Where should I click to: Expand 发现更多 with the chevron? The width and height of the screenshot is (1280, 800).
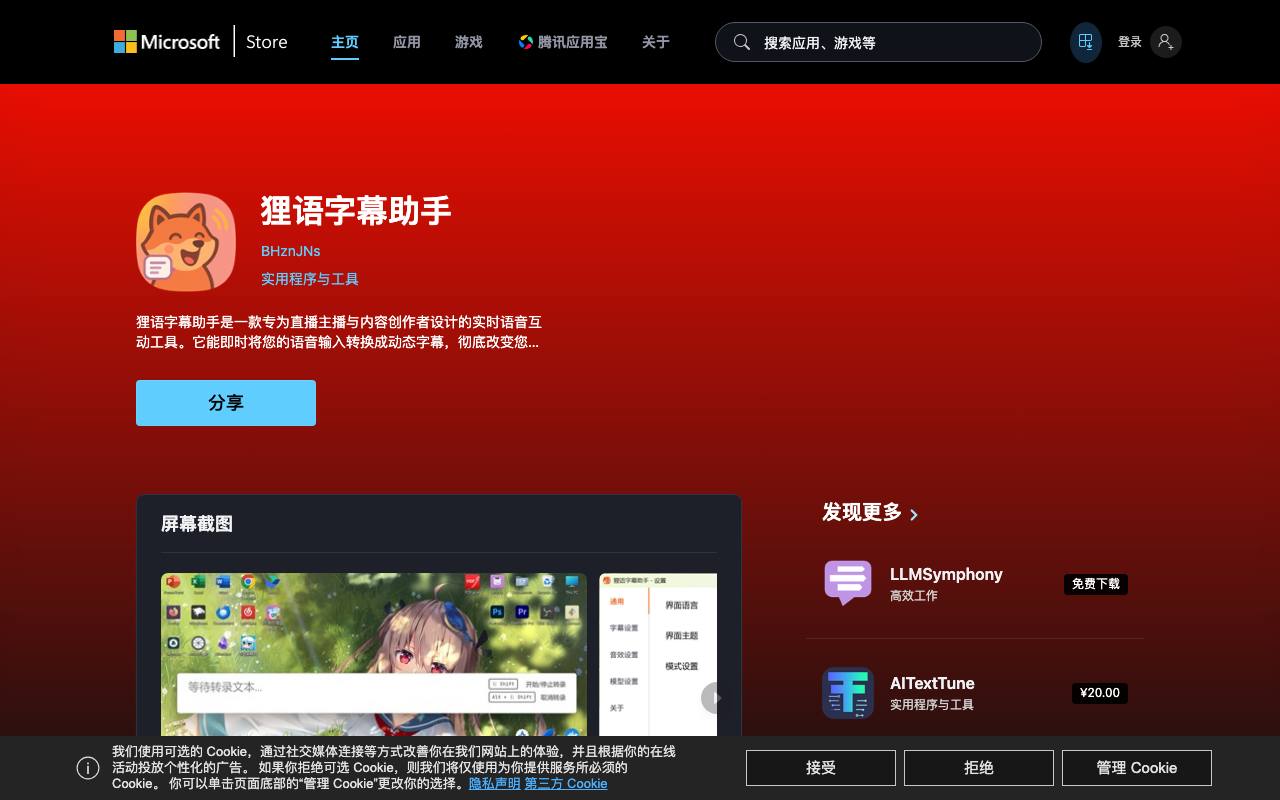tap(914, 514)
